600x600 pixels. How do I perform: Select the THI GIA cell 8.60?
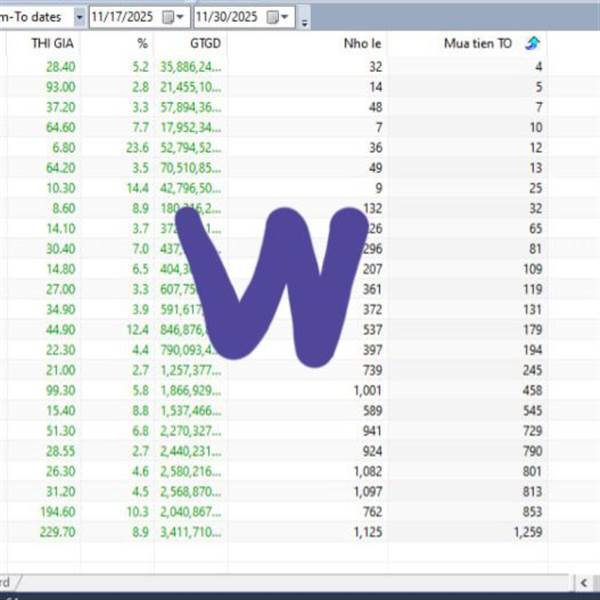point(64,209)
